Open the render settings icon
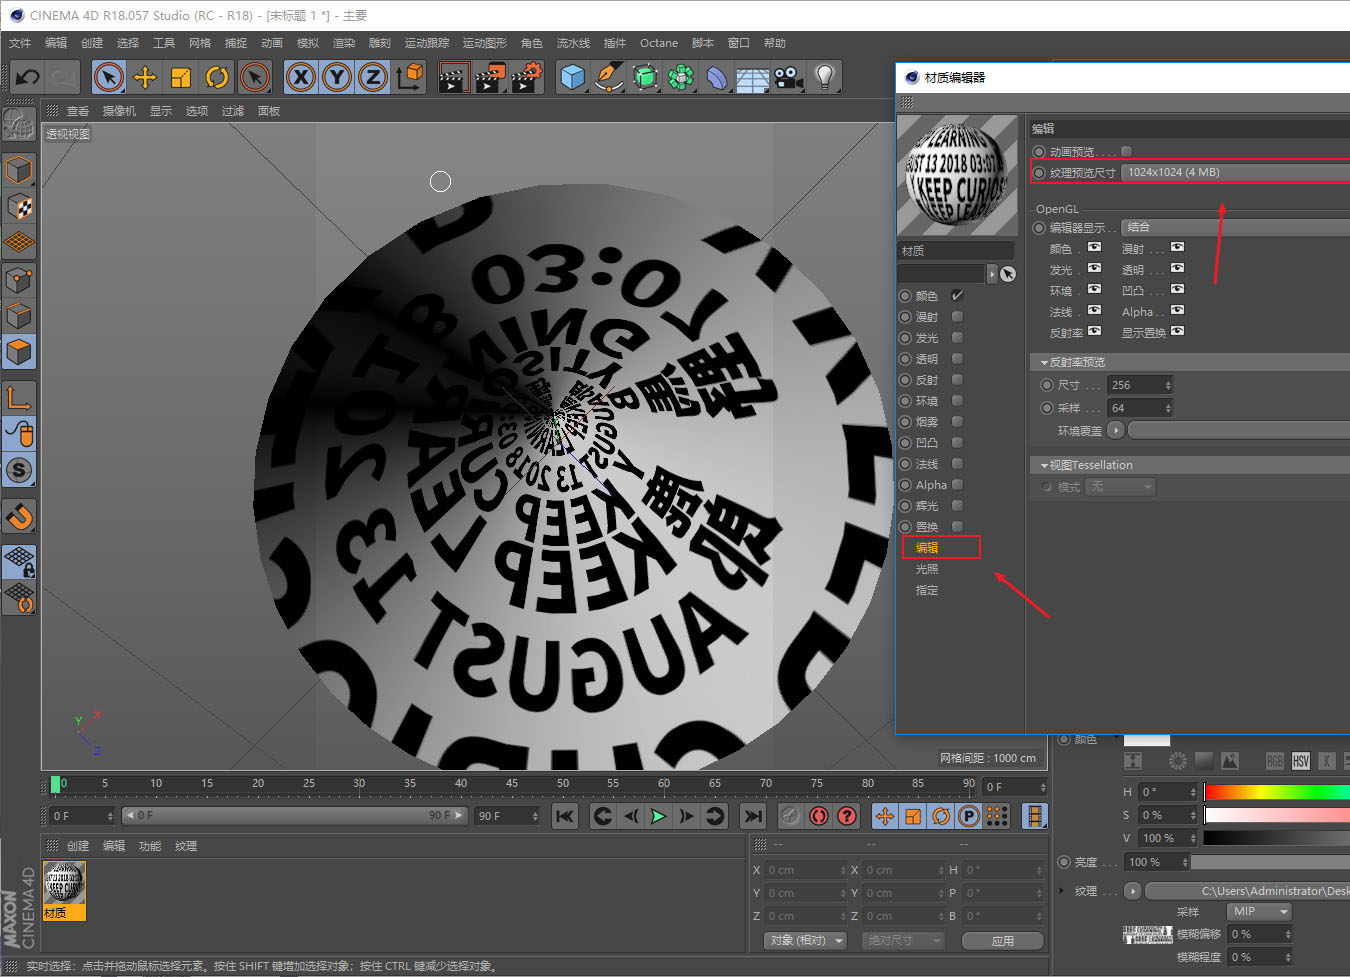The width and height of the screenshot is (1350, 977). 527,77
